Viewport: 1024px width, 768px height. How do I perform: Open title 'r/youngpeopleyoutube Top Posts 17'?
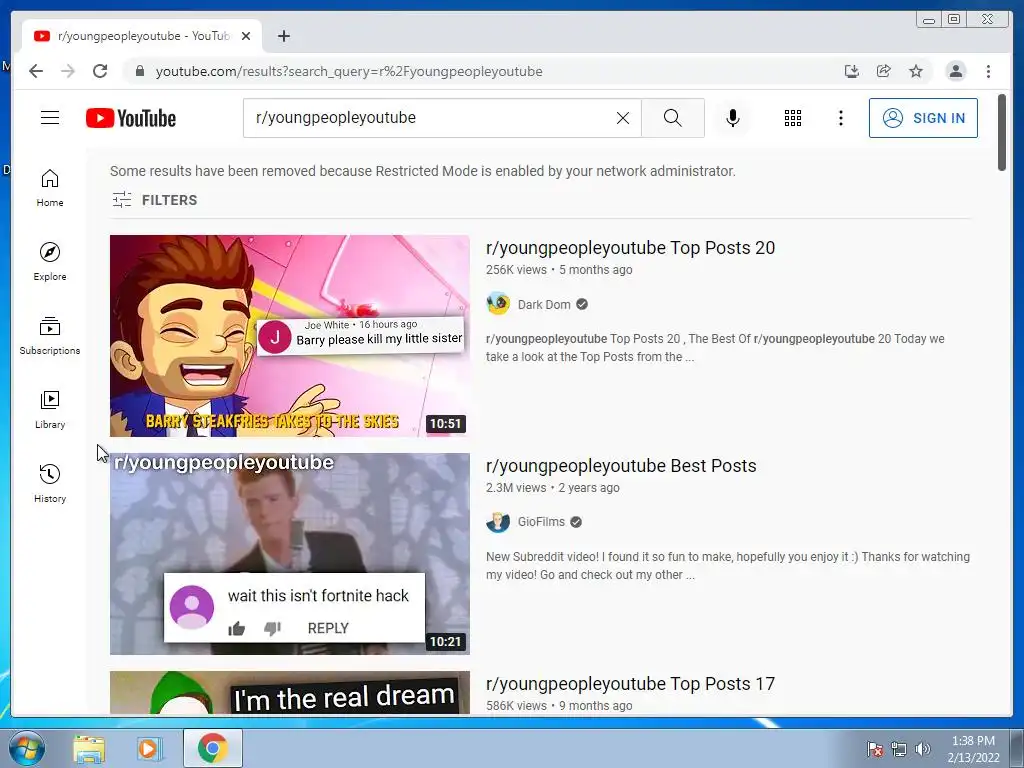[630, 684]
